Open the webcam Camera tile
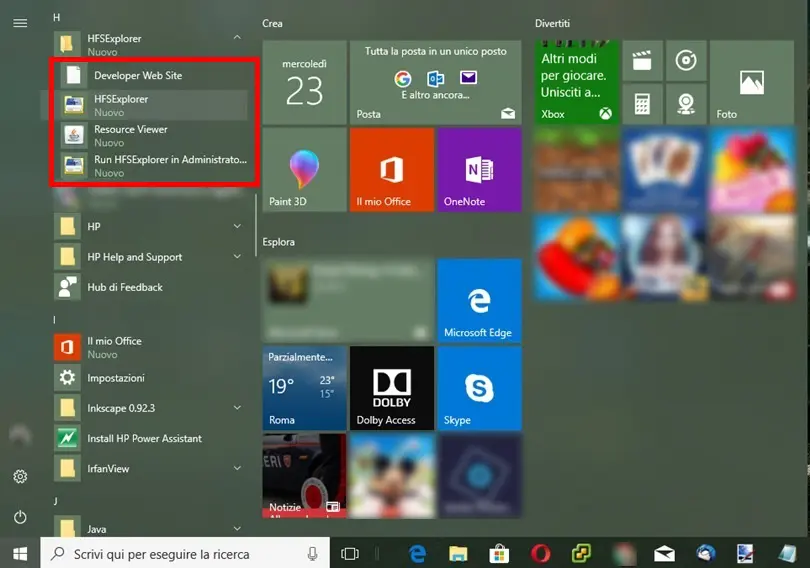Screen dimensions: 810x568 pos(686,104)
